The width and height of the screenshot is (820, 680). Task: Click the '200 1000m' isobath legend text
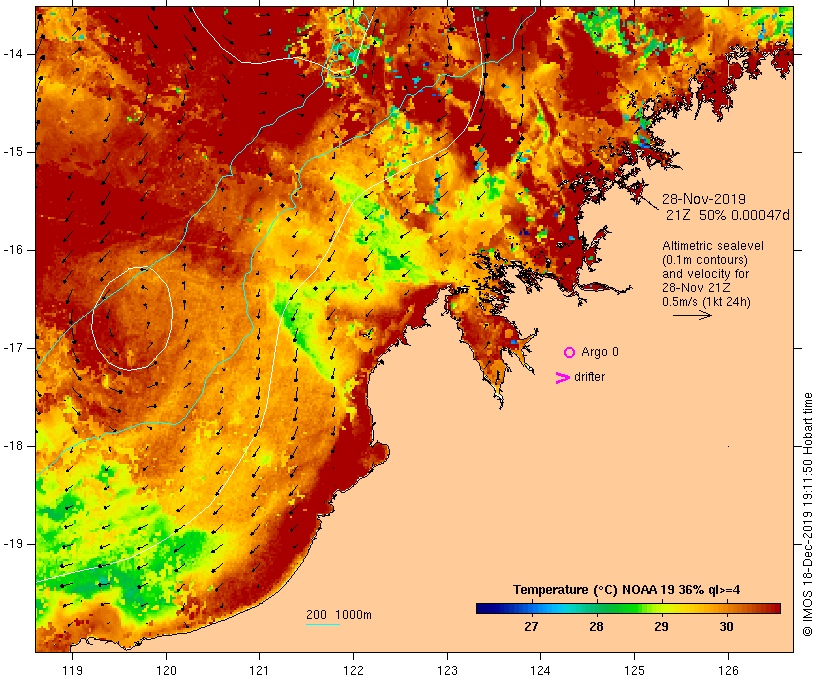pos(339,615)
